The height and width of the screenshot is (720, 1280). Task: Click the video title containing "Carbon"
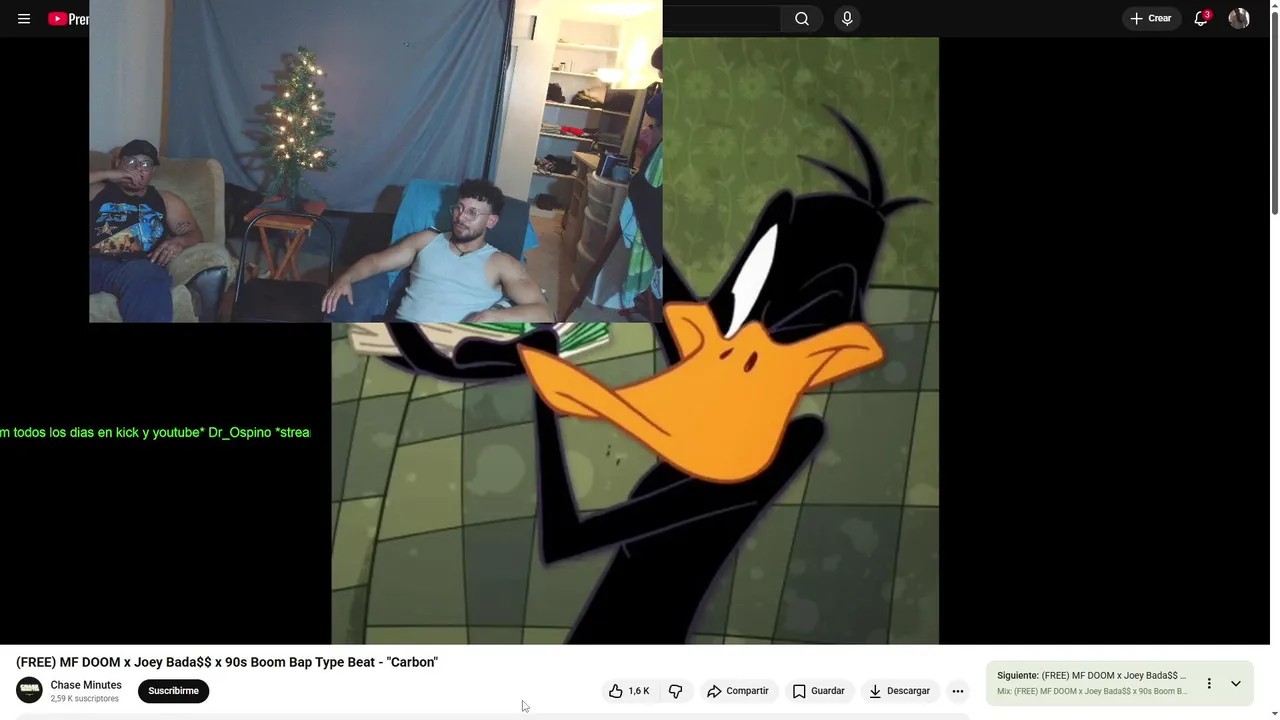pyautogui.click(x=227, y=662)
